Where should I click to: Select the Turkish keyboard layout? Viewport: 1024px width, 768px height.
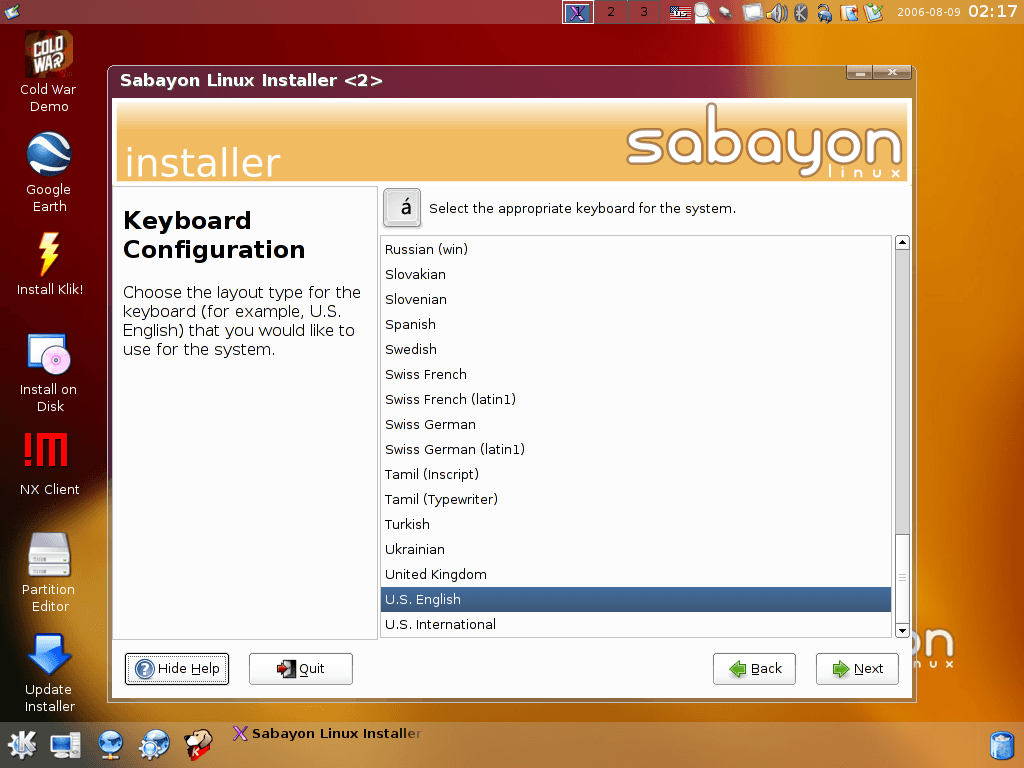[635, 524]
